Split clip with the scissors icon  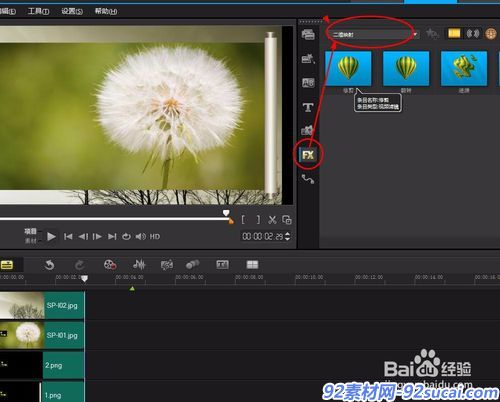[272, 220]
